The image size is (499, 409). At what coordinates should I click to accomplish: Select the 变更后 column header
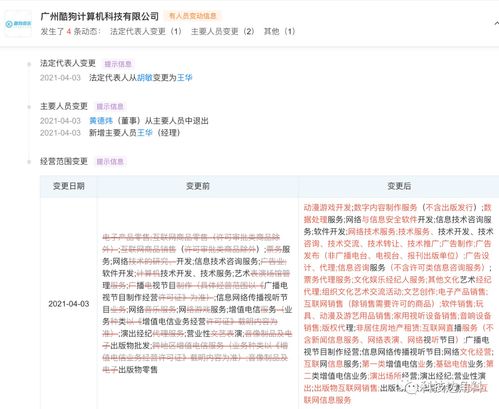coord(399,186)
